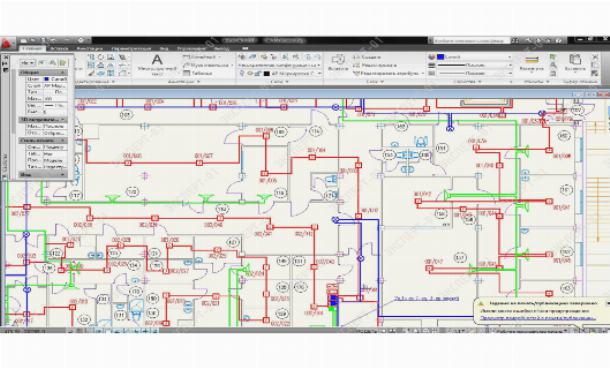Viewport: 610px width, 368px height.
Task: Open the lineweight dropdown in Properties panel
Action: point(509,65)
